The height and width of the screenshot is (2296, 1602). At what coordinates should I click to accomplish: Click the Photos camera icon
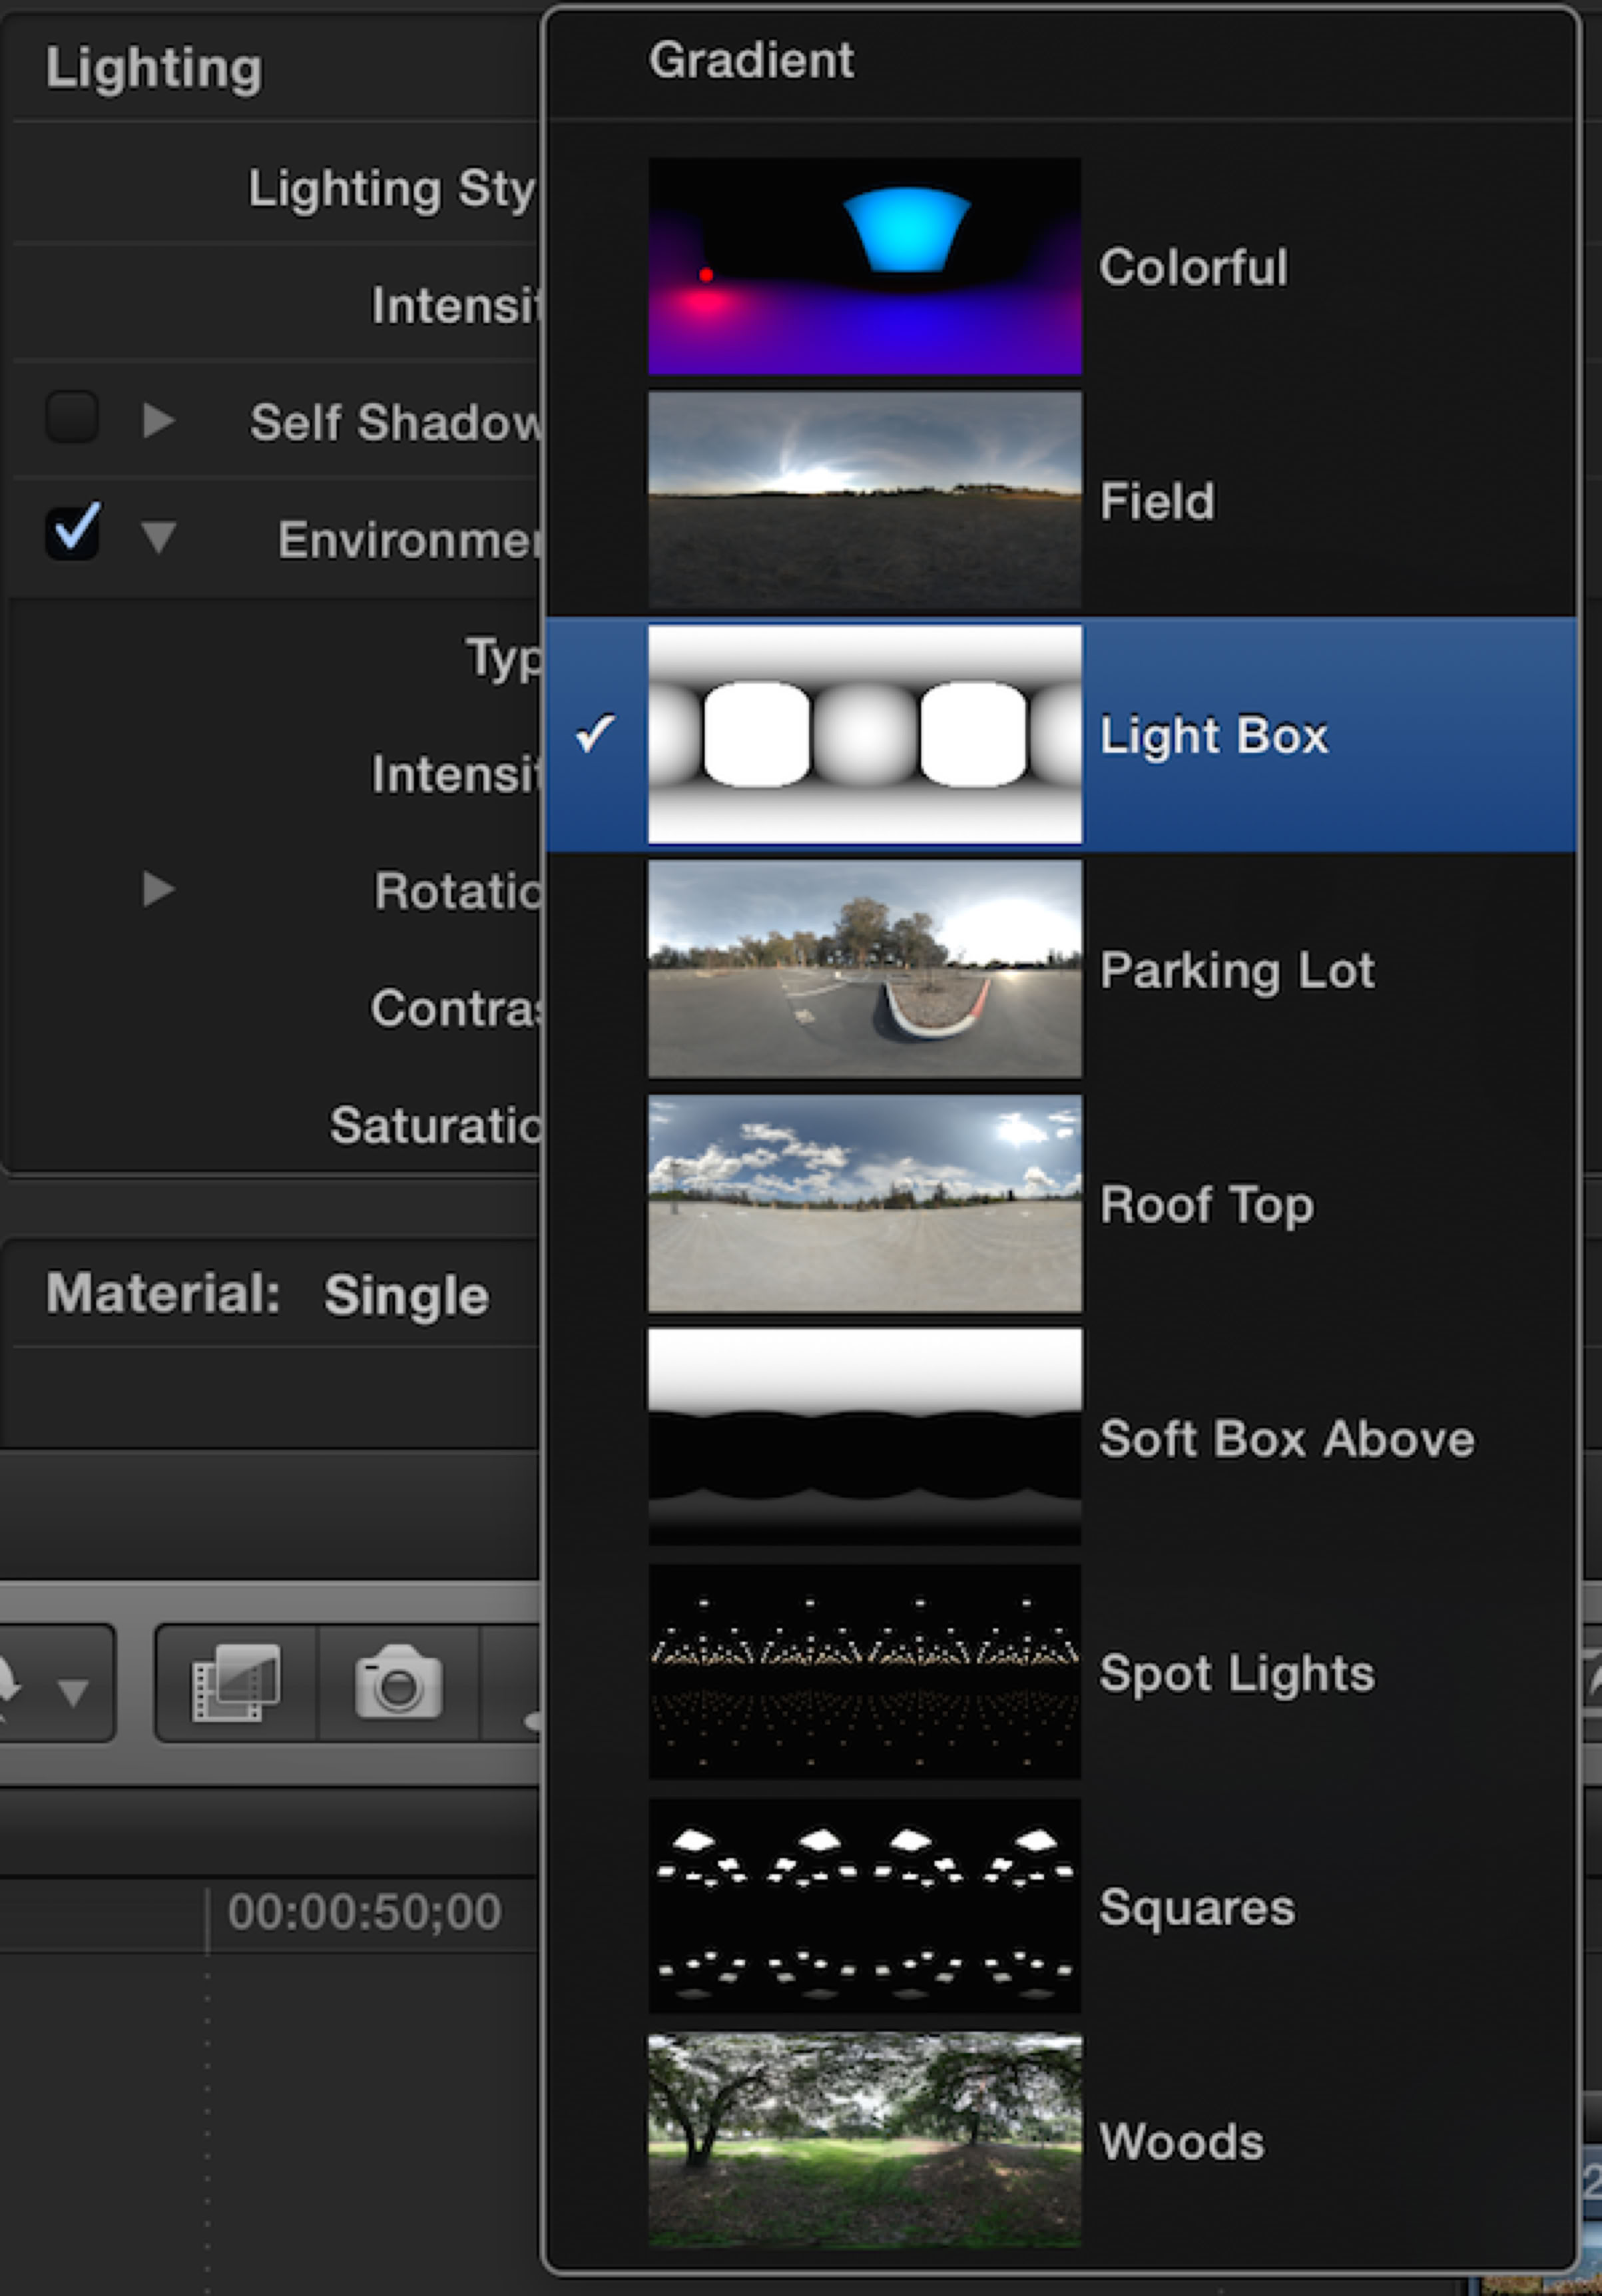coord(398,1683)
